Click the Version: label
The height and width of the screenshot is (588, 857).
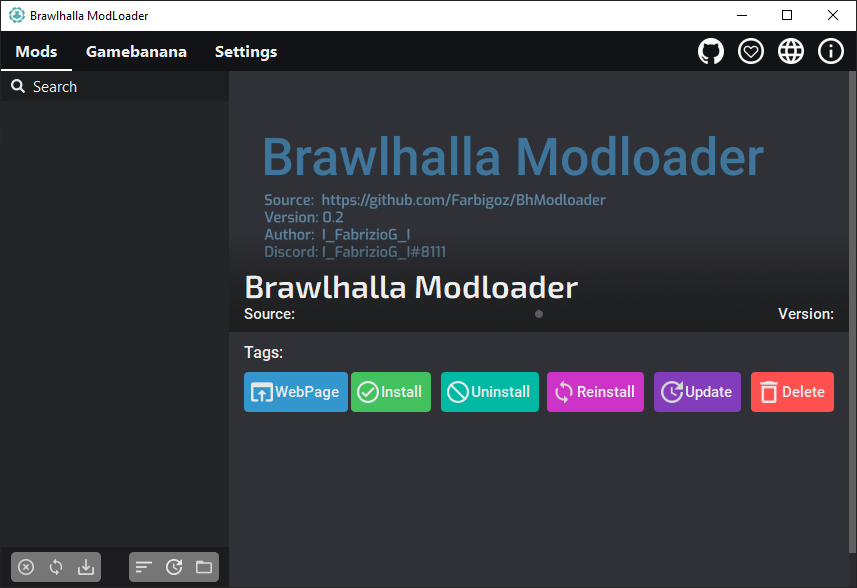806,314
